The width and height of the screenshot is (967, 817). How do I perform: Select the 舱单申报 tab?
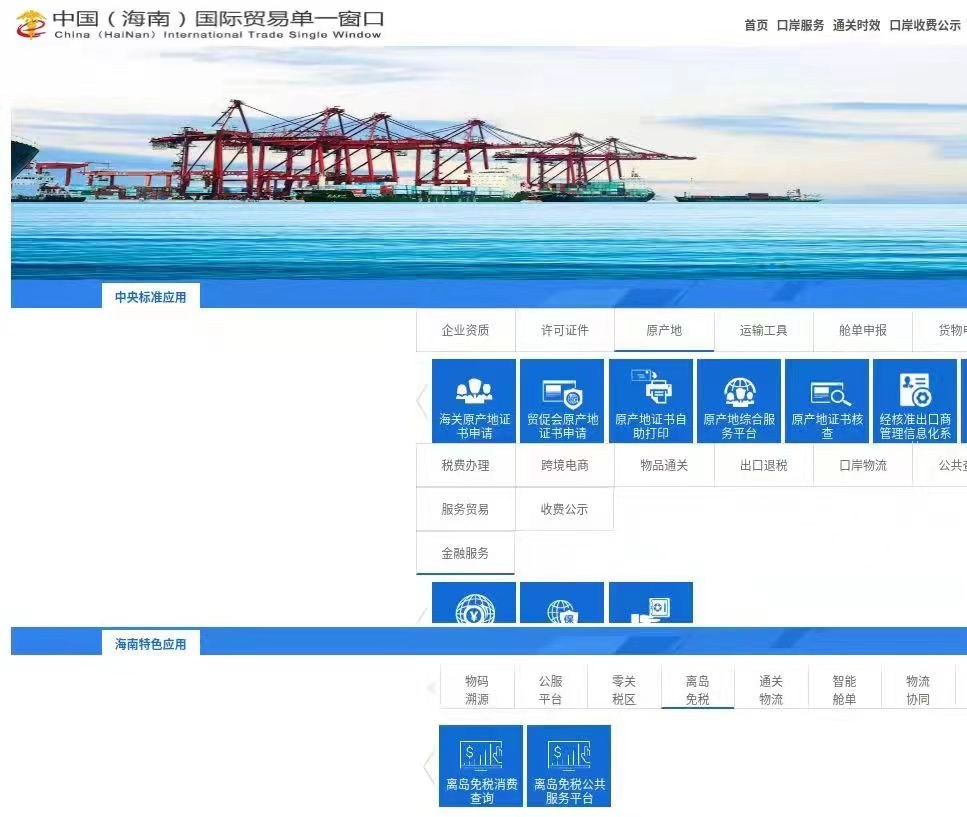[x=863, y=330]
